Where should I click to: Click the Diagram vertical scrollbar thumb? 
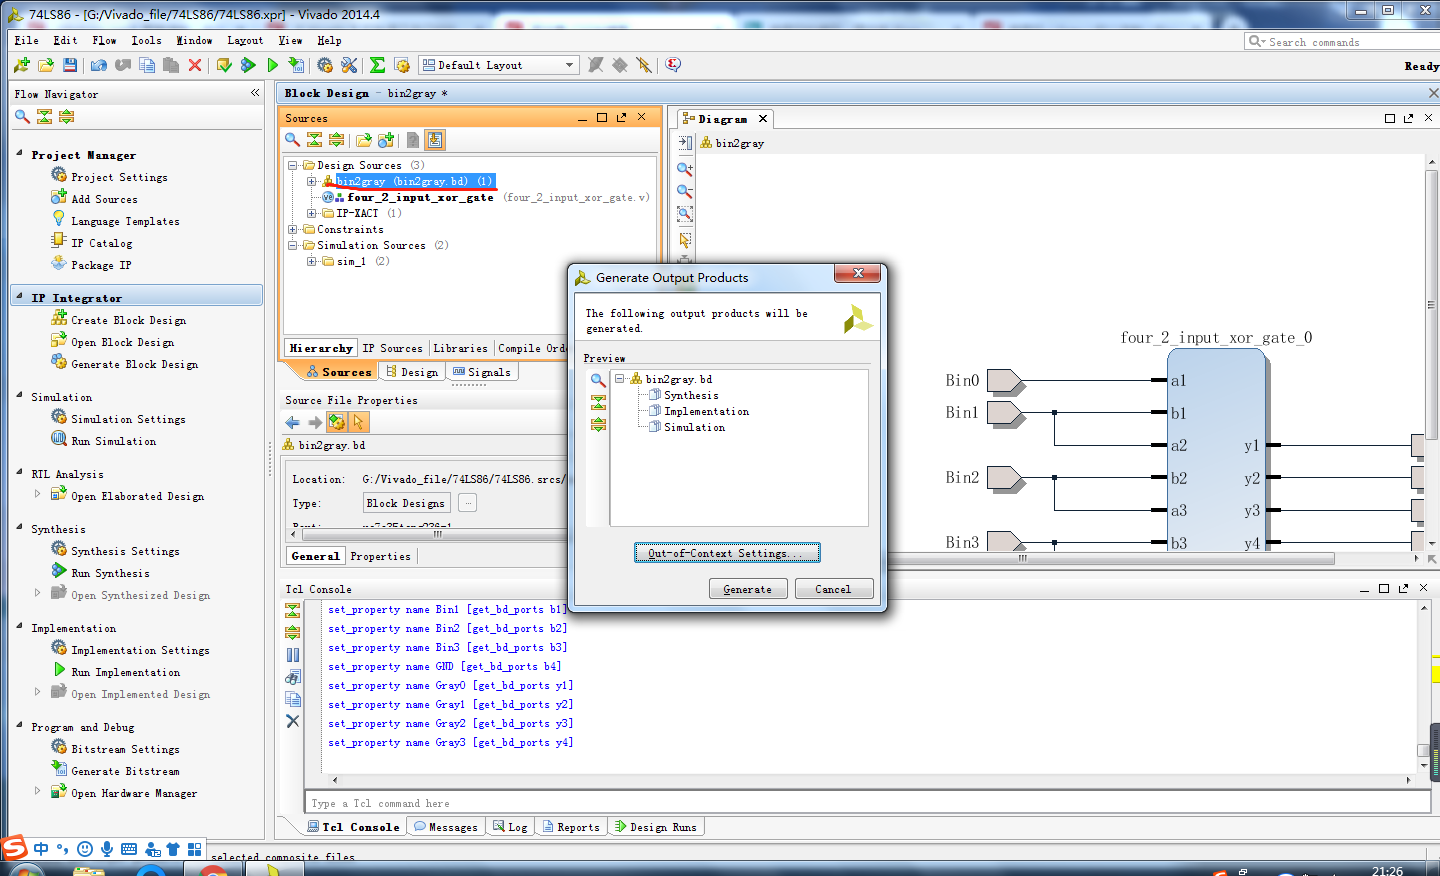[1431, 304]
